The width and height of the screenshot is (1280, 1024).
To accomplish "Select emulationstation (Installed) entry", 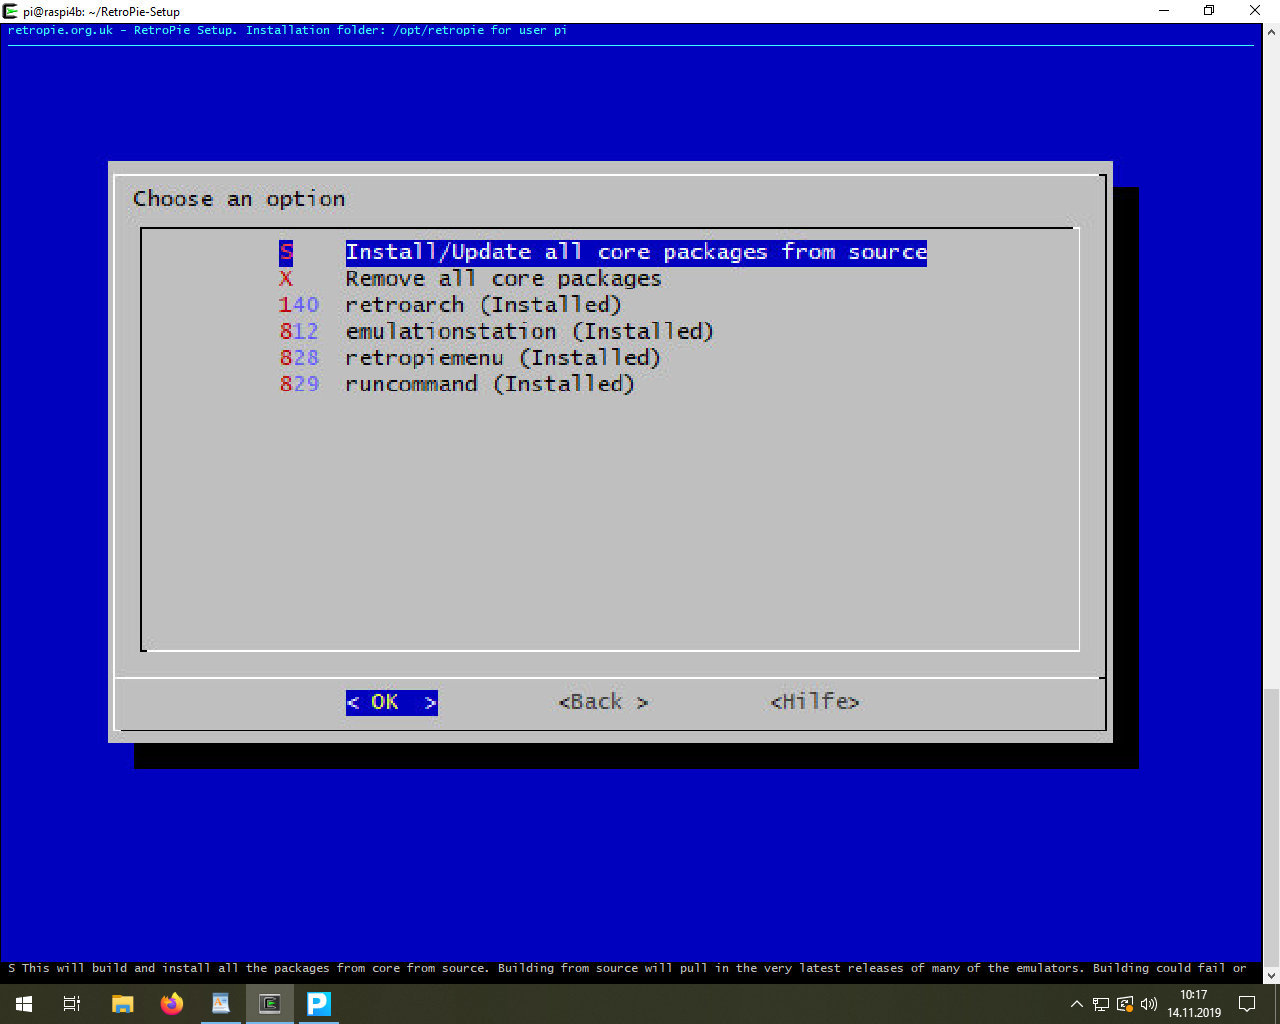I will 529,331.
